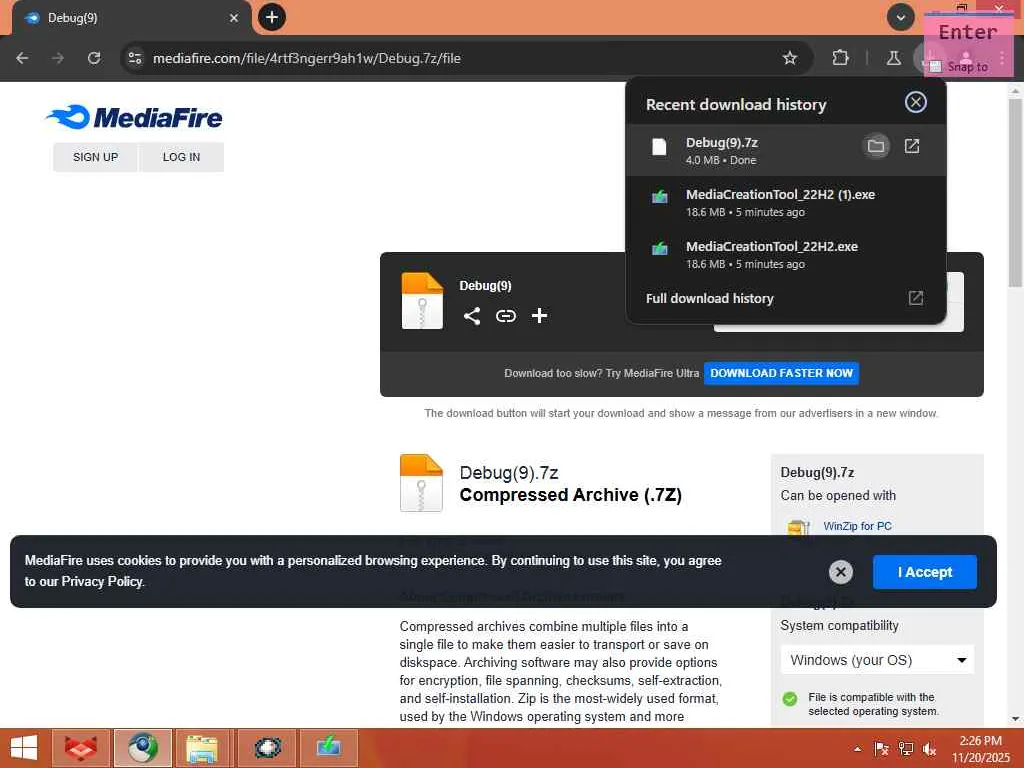
Task: Click DOWNLOAD FASTER NOW button
Action: [x=781, y=373]
